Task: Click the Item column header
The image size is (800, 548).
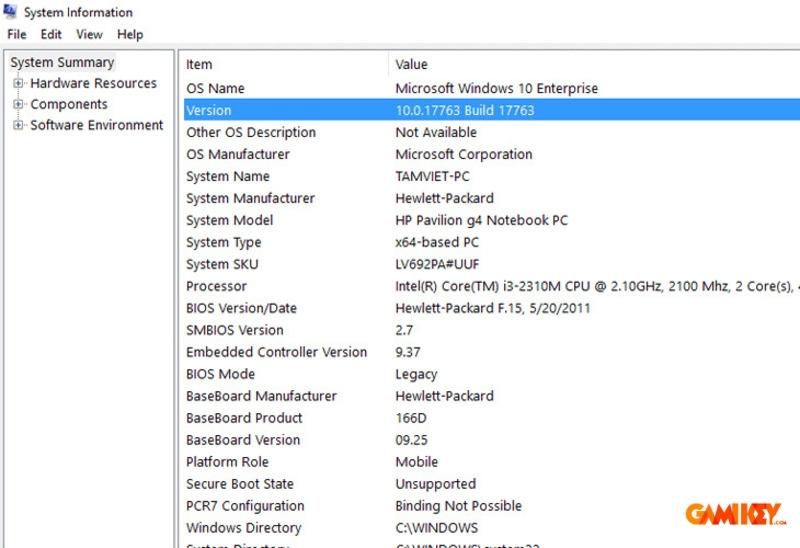Action: coord(199,64)
